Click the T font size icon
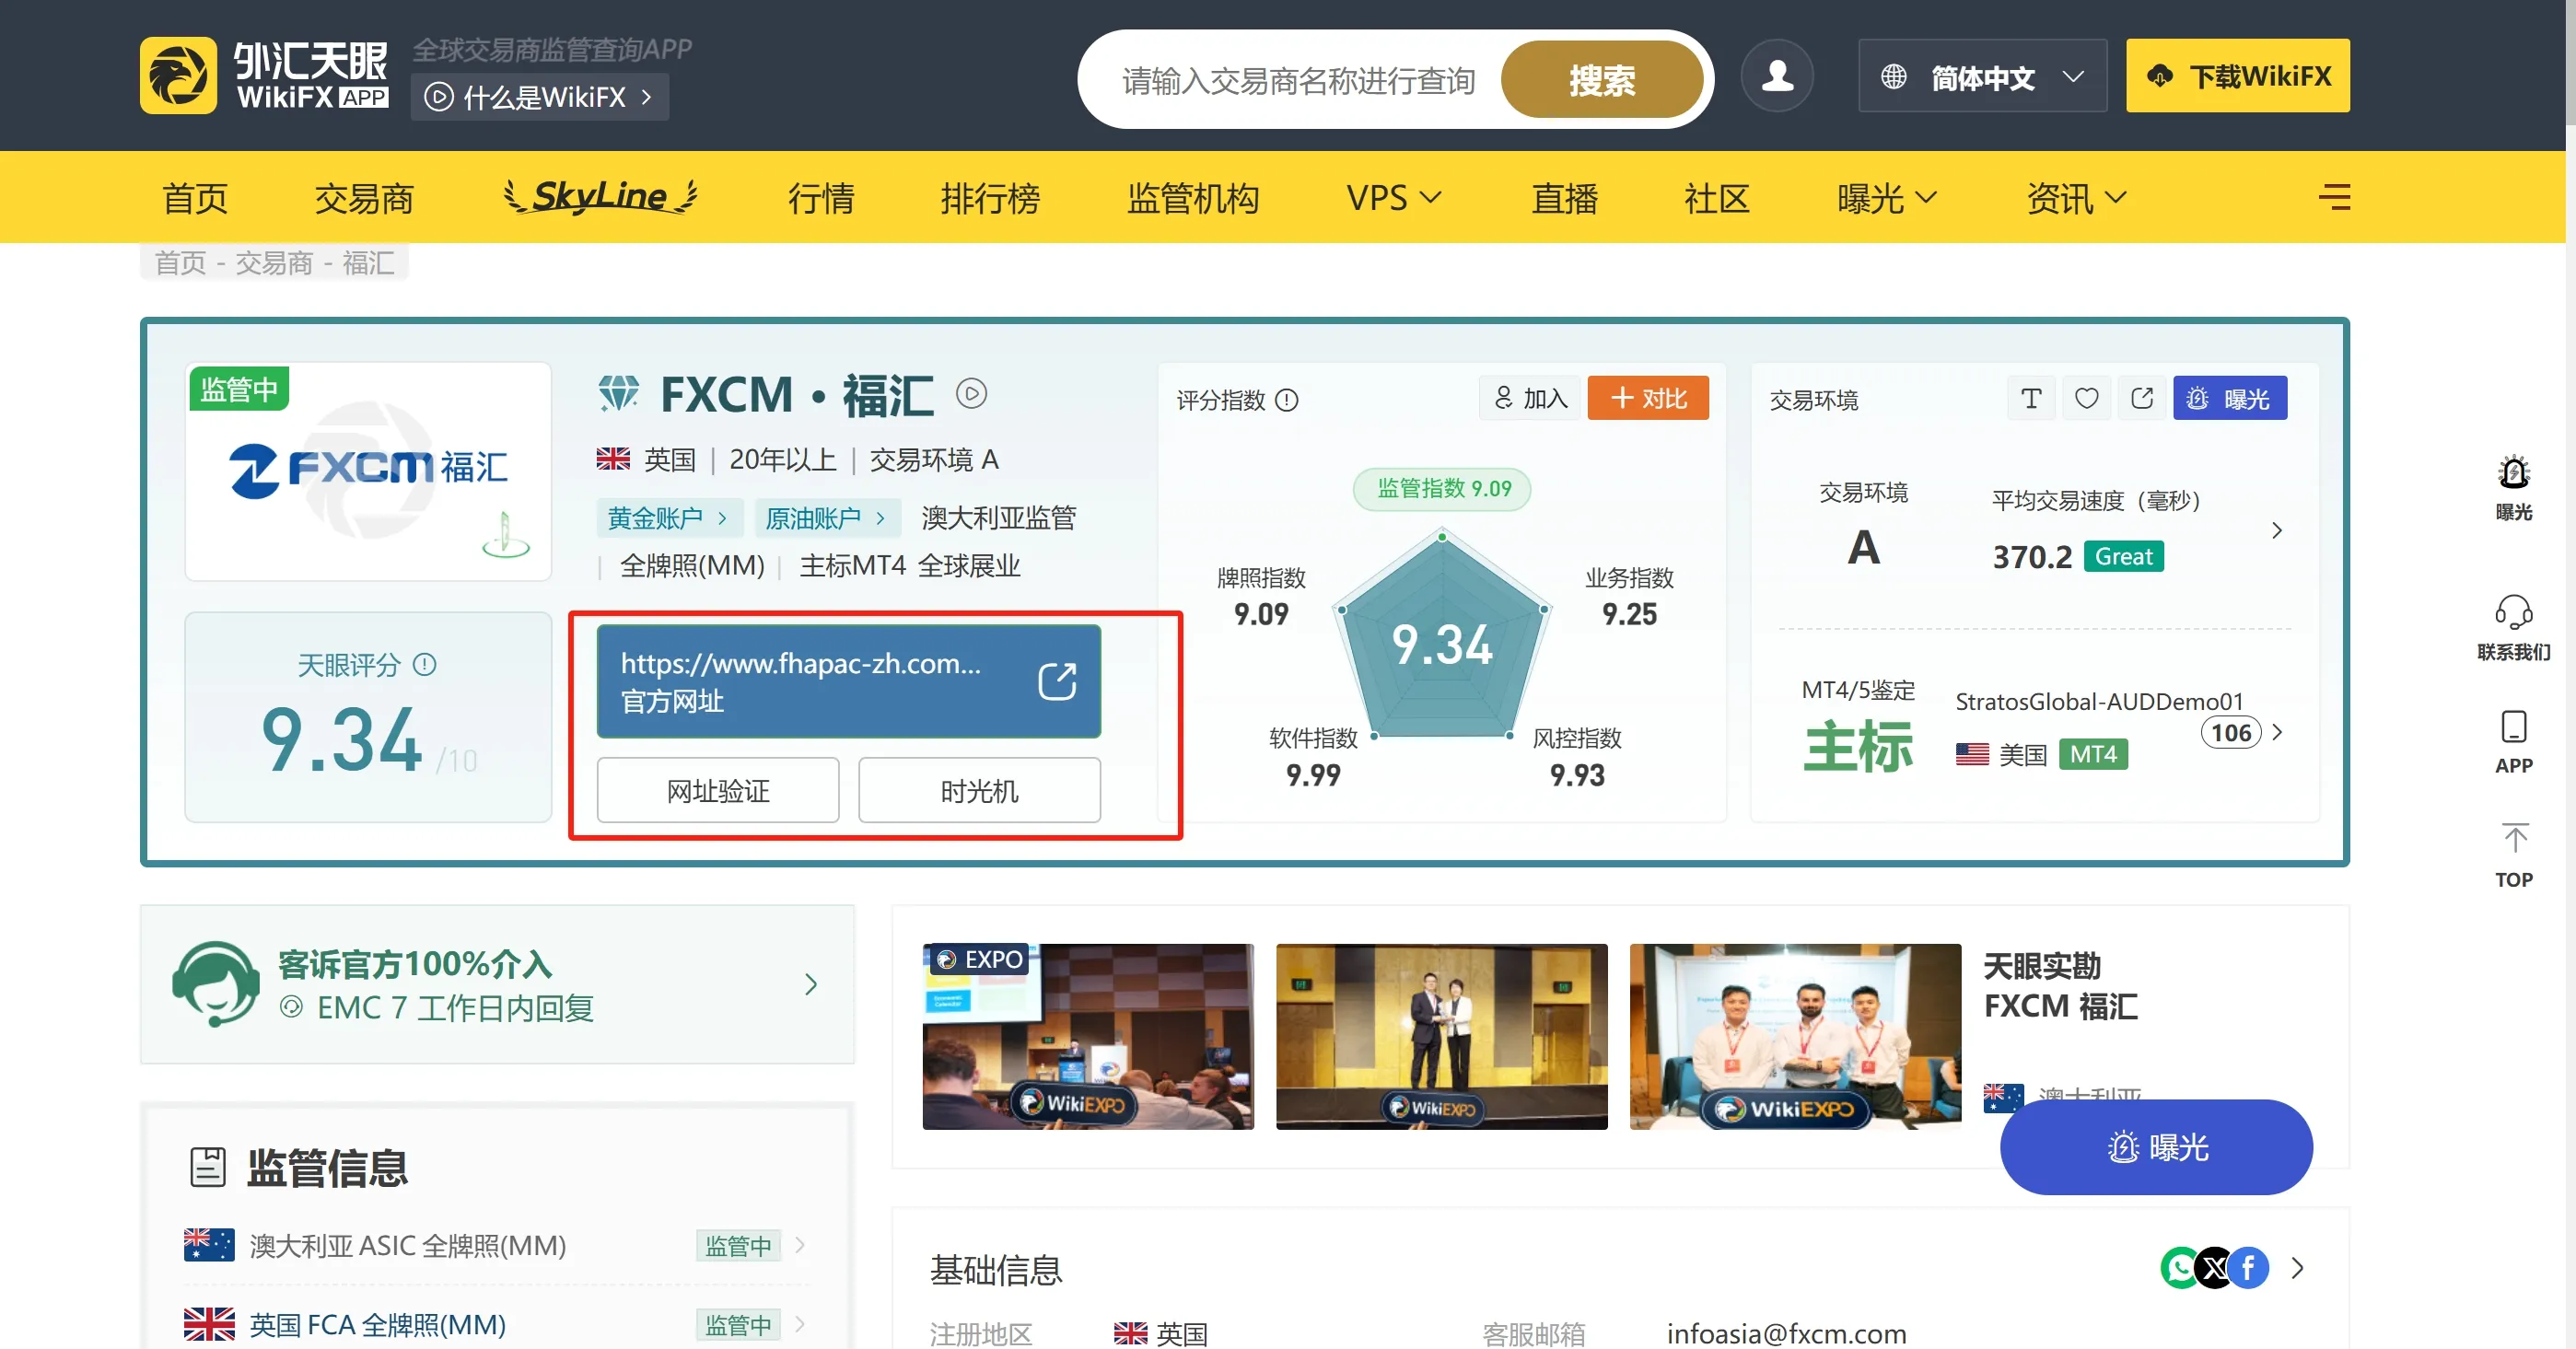Viewport: 2576px width, 1349px height. click(x=2030, y=398)
